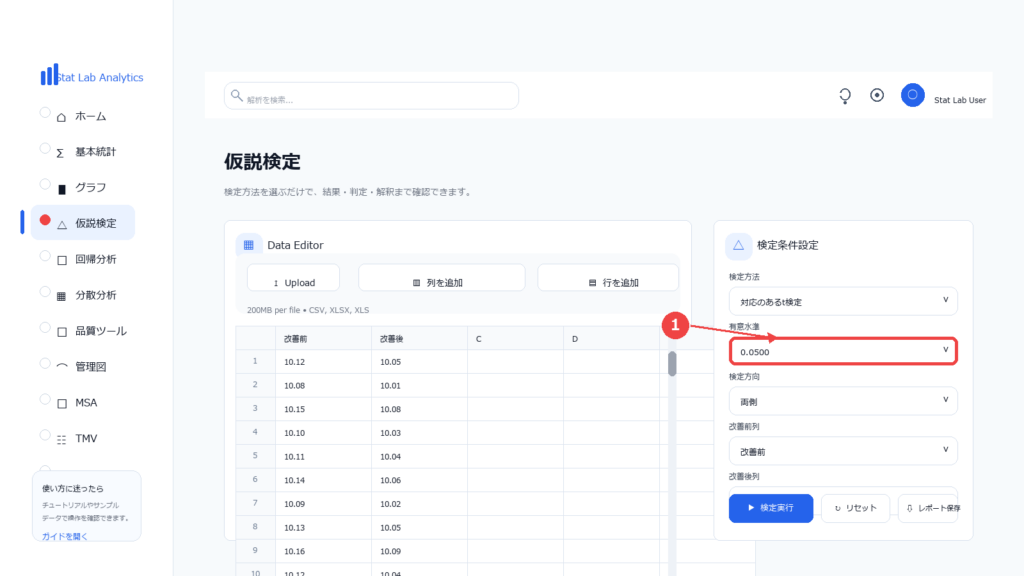Open the グラフ menu item
The image size is (1024, 576).
(x=90, y=187)
